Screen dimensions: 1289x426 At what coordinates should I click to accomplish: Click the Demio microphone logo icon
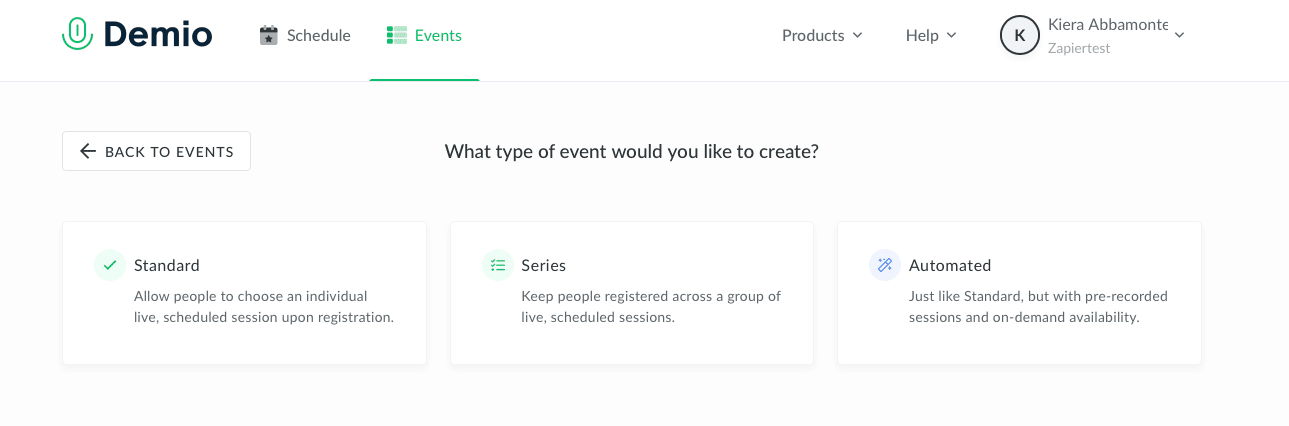tap(77, 35)
